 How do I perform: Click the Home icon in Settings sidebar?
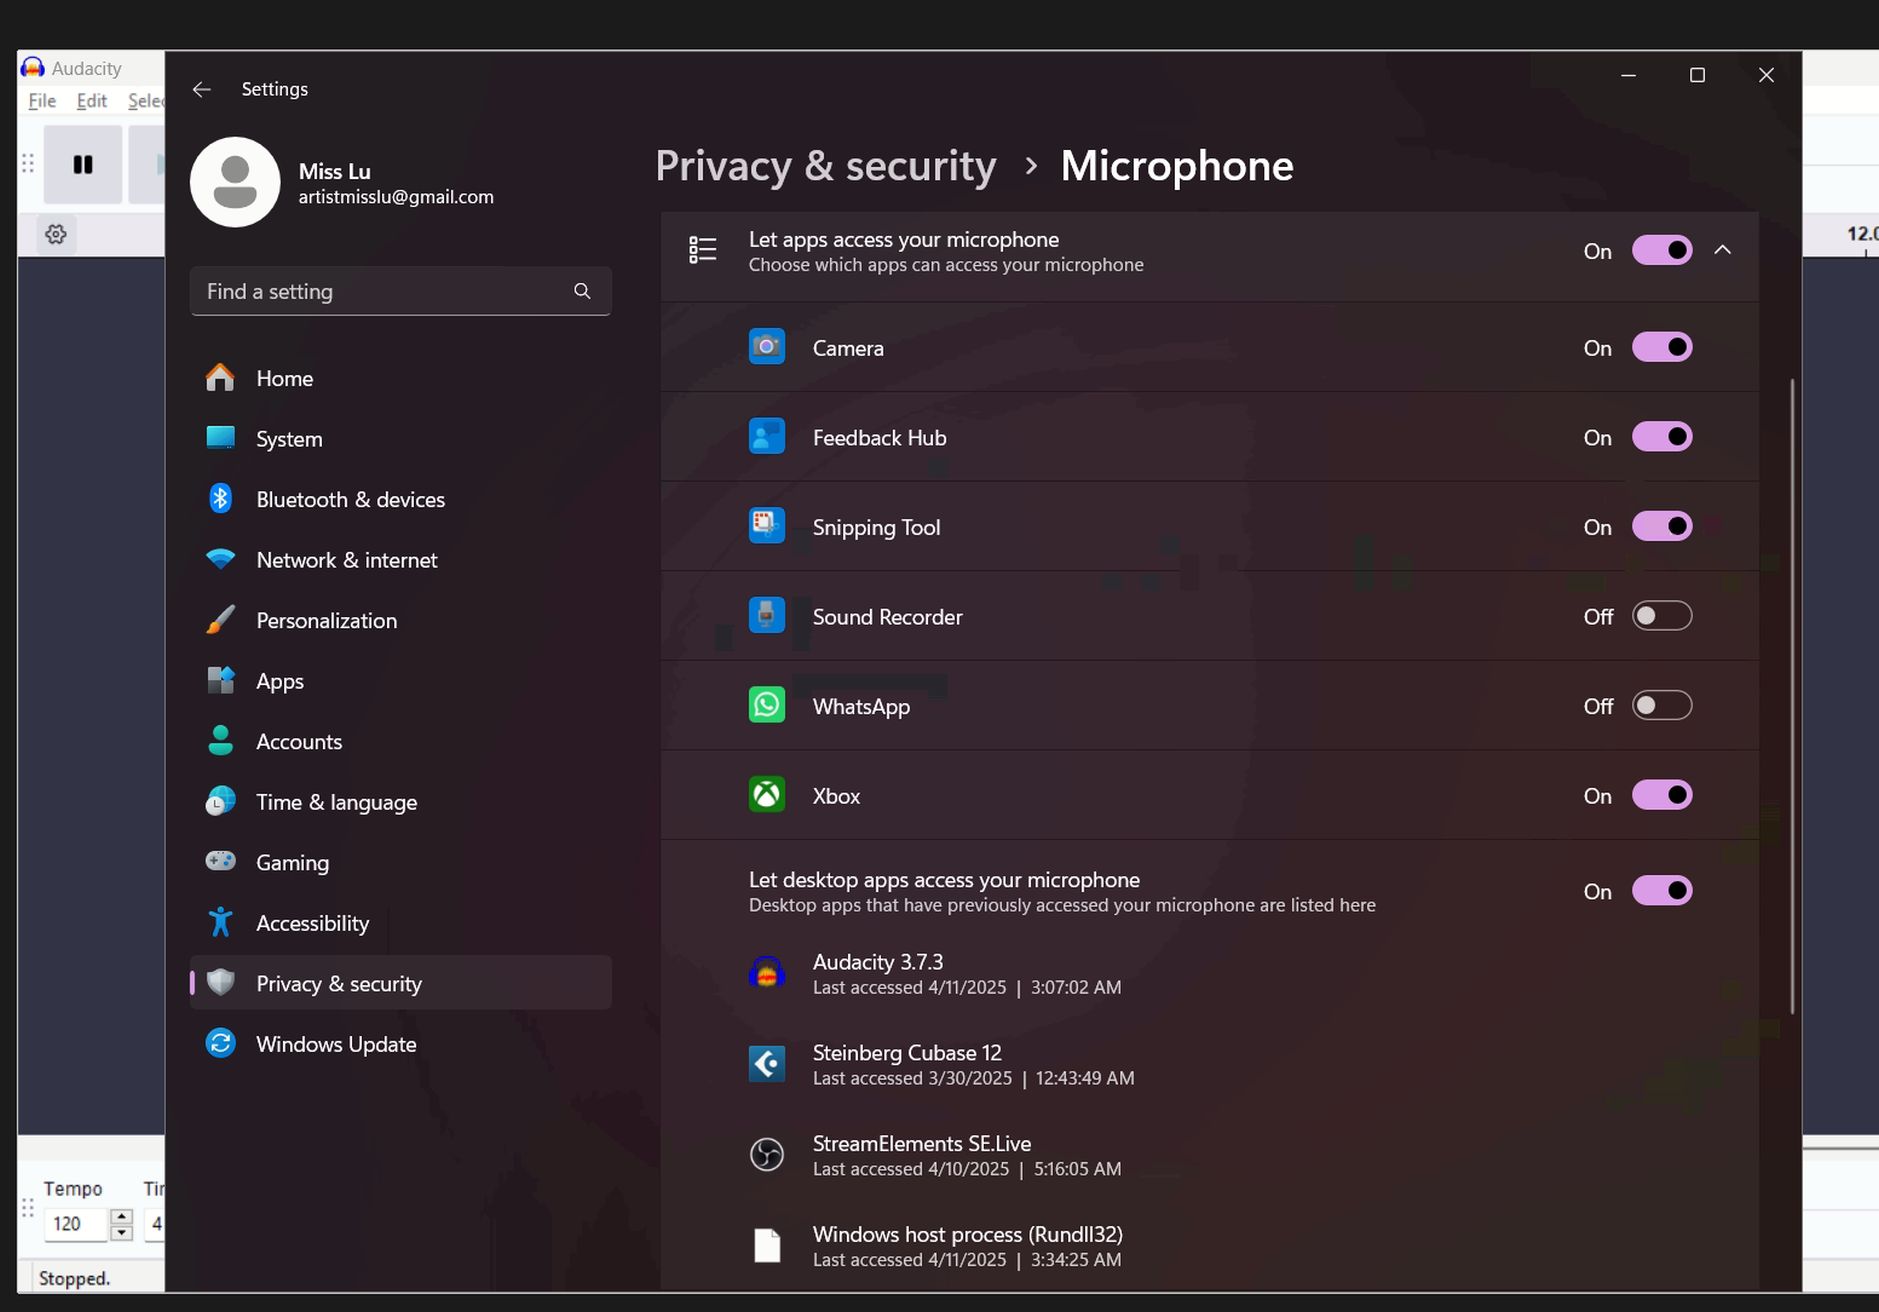(x=220, y=378)
